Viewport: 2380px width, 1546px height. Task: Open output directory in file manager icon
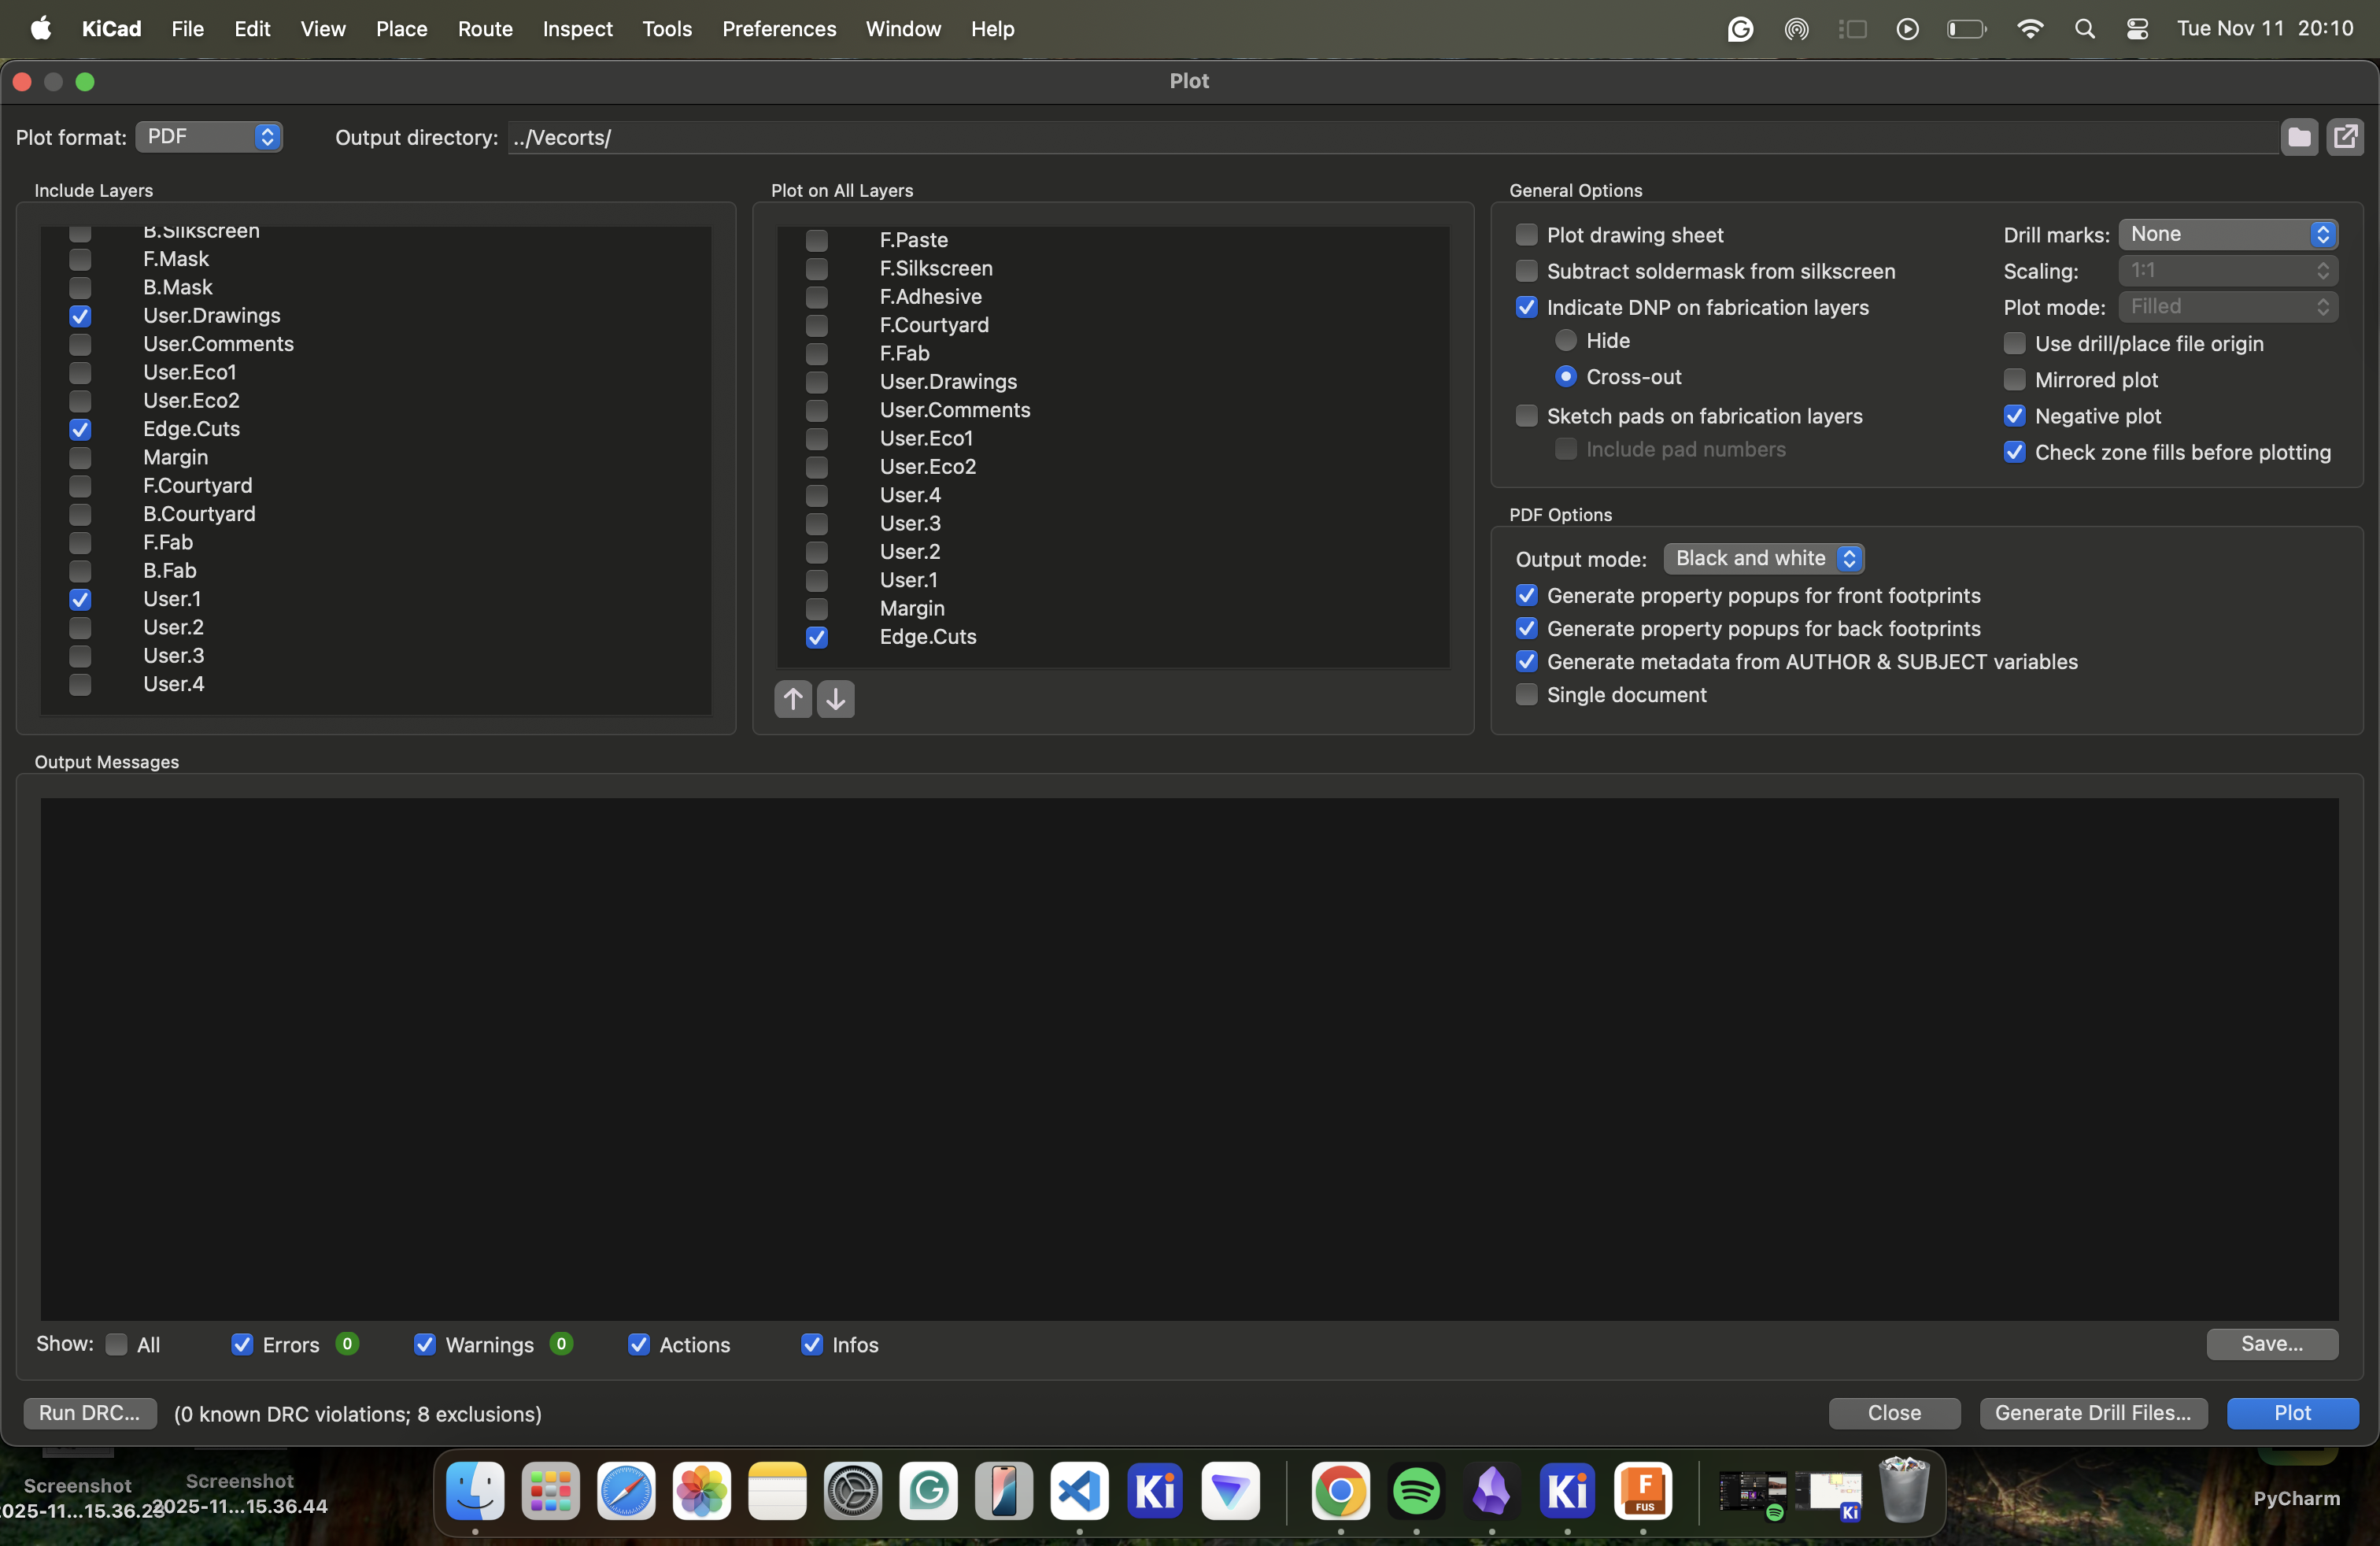(2345, 137)
